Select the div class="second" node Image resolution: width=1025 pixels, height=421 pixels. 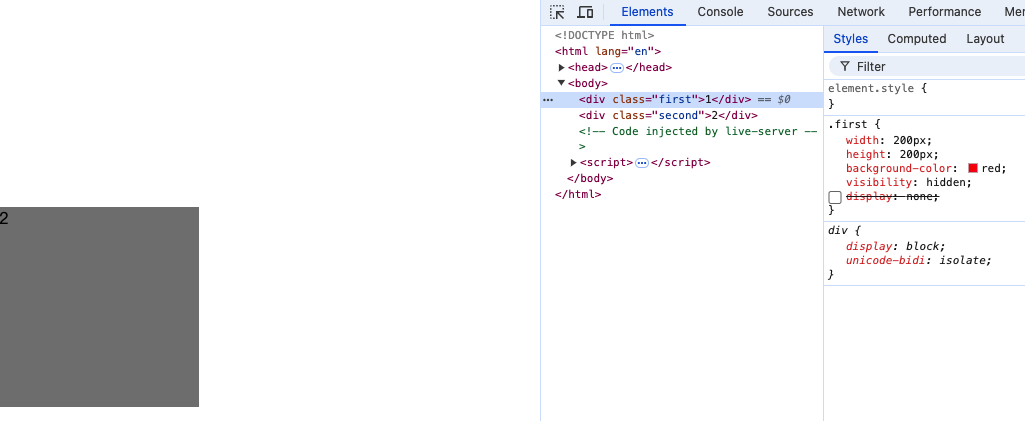pos(668,116)
